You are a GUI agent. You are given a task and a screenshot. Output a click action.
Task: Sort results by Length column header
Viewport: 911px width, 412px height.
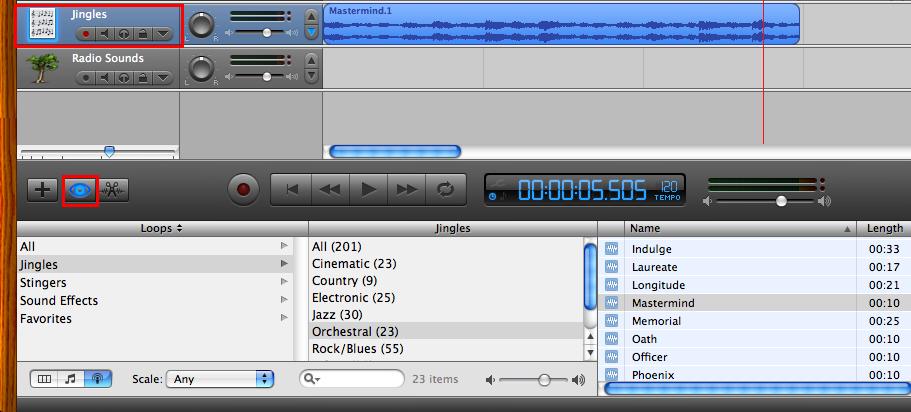pos(884,228)
